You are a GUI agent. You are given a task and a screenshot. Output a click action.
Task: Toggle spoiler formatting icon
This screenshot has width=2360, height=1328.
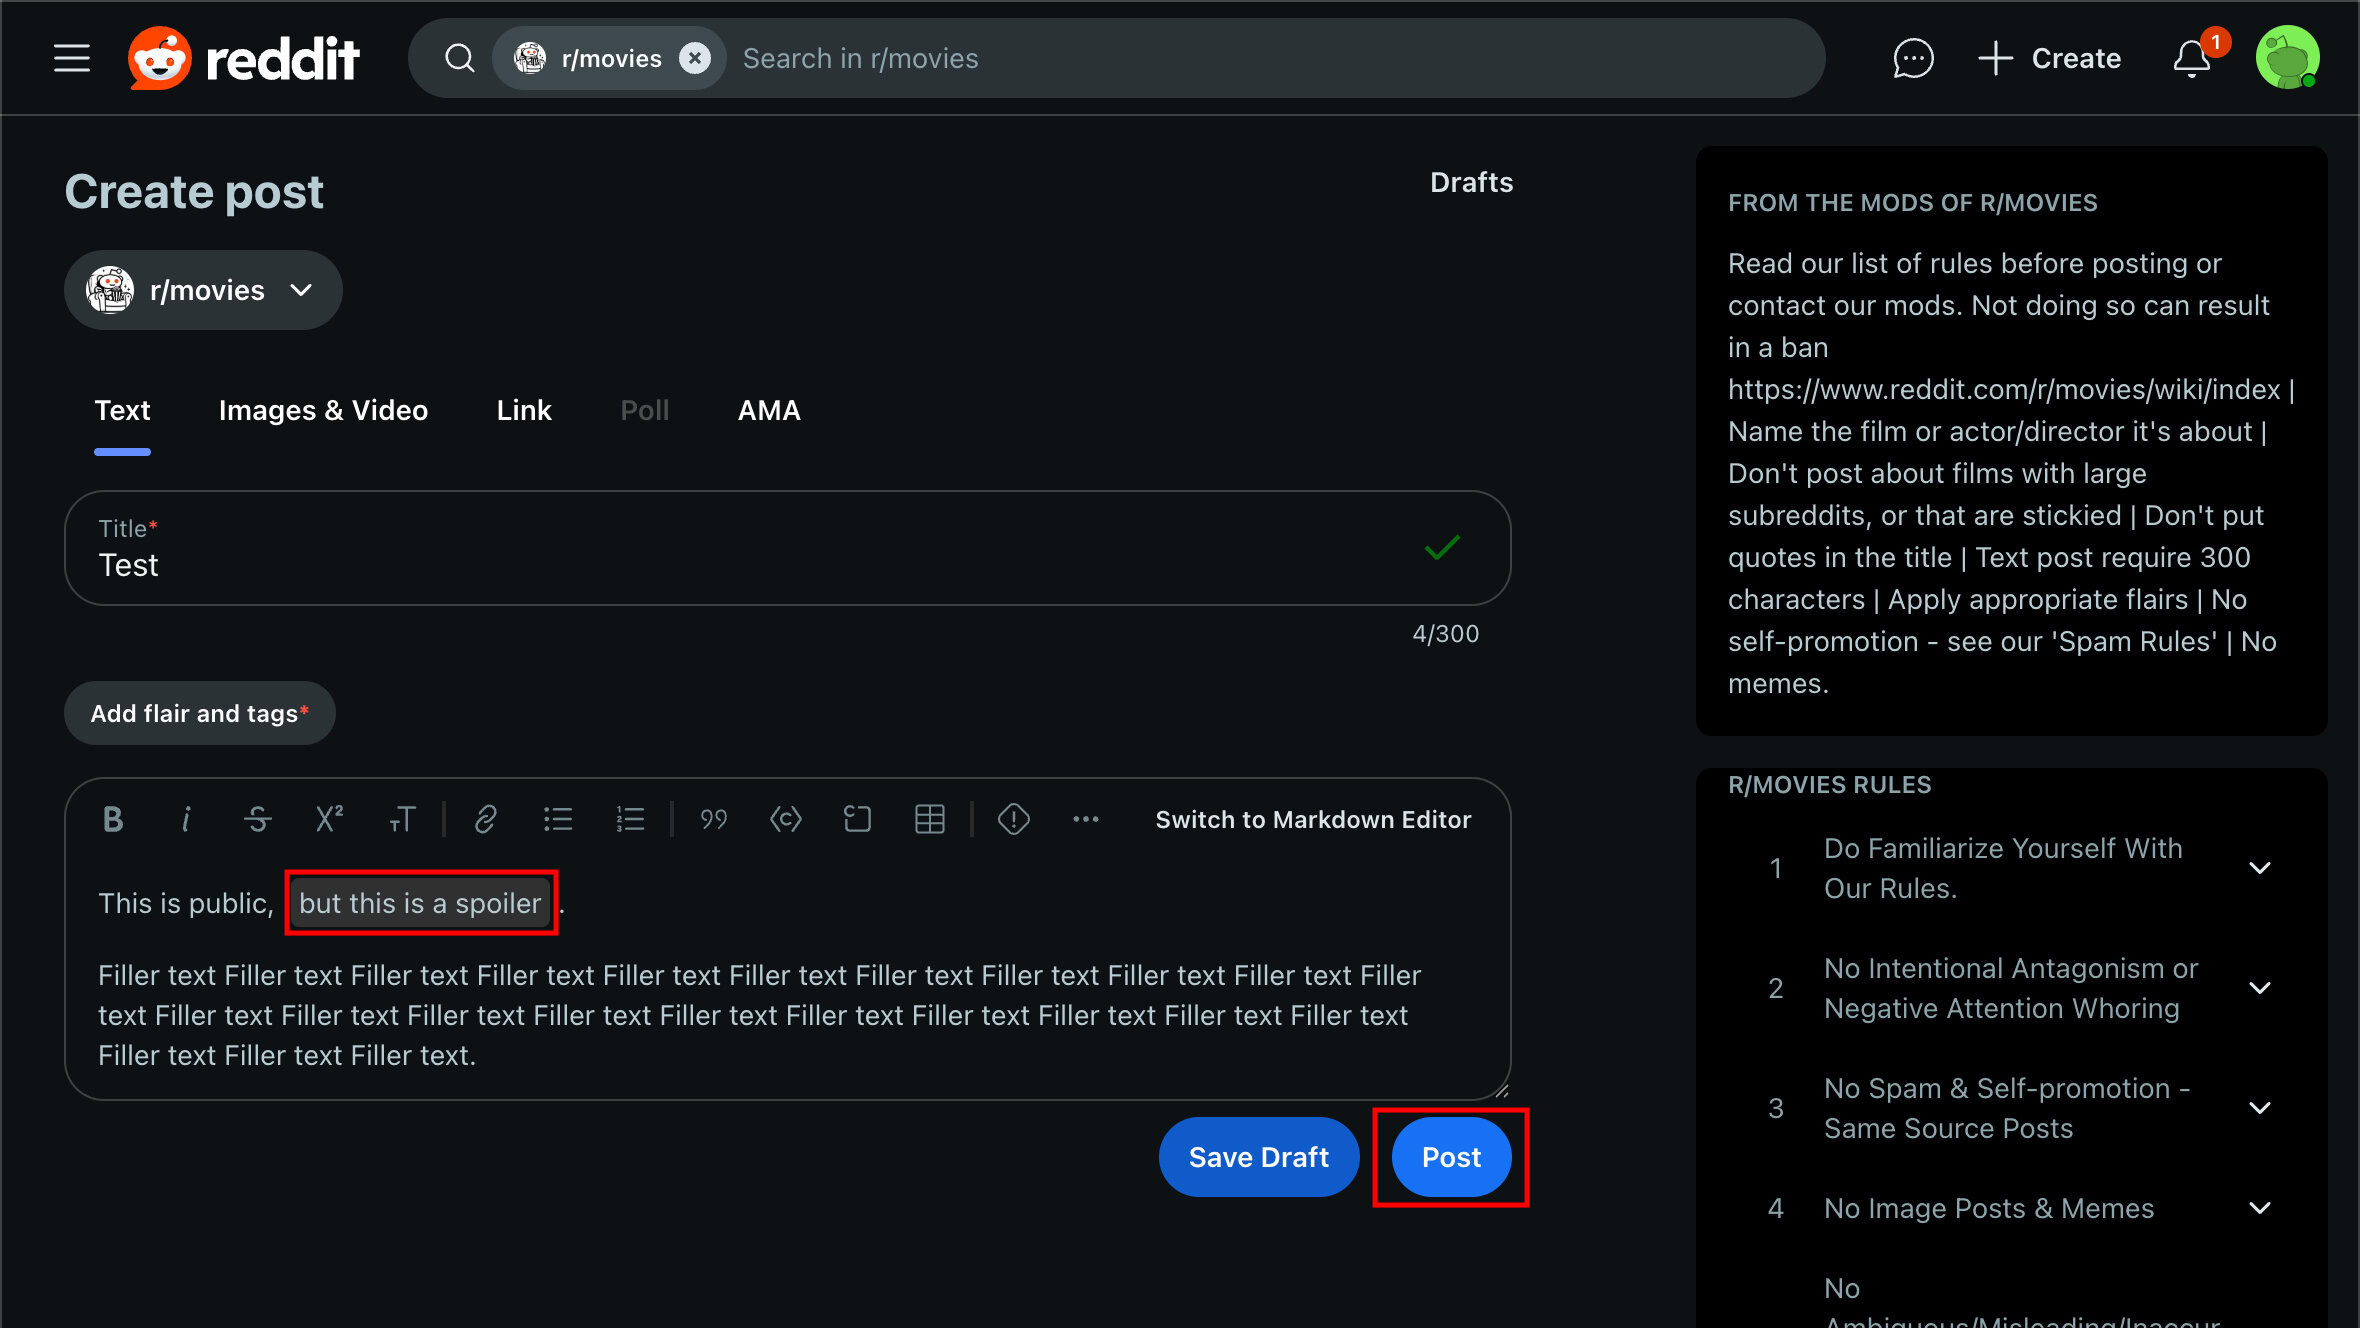pos(1013,819)
